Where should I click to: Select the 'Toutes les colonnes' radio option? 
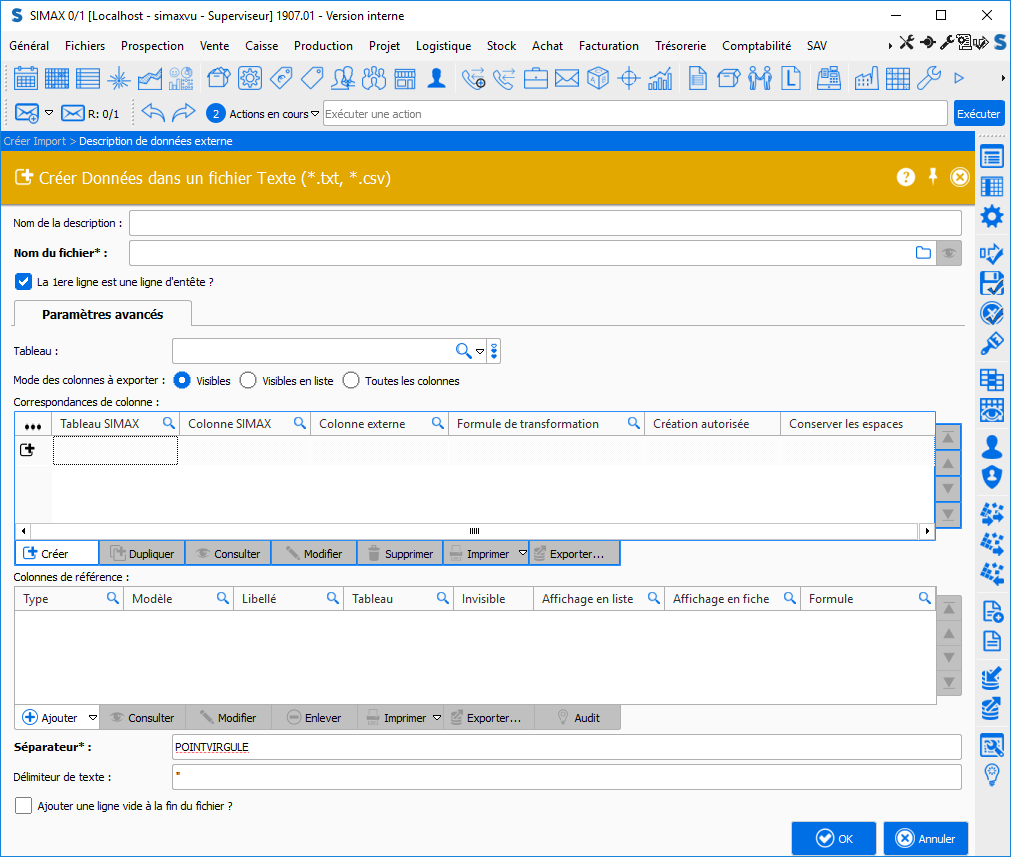click(351, 381)
